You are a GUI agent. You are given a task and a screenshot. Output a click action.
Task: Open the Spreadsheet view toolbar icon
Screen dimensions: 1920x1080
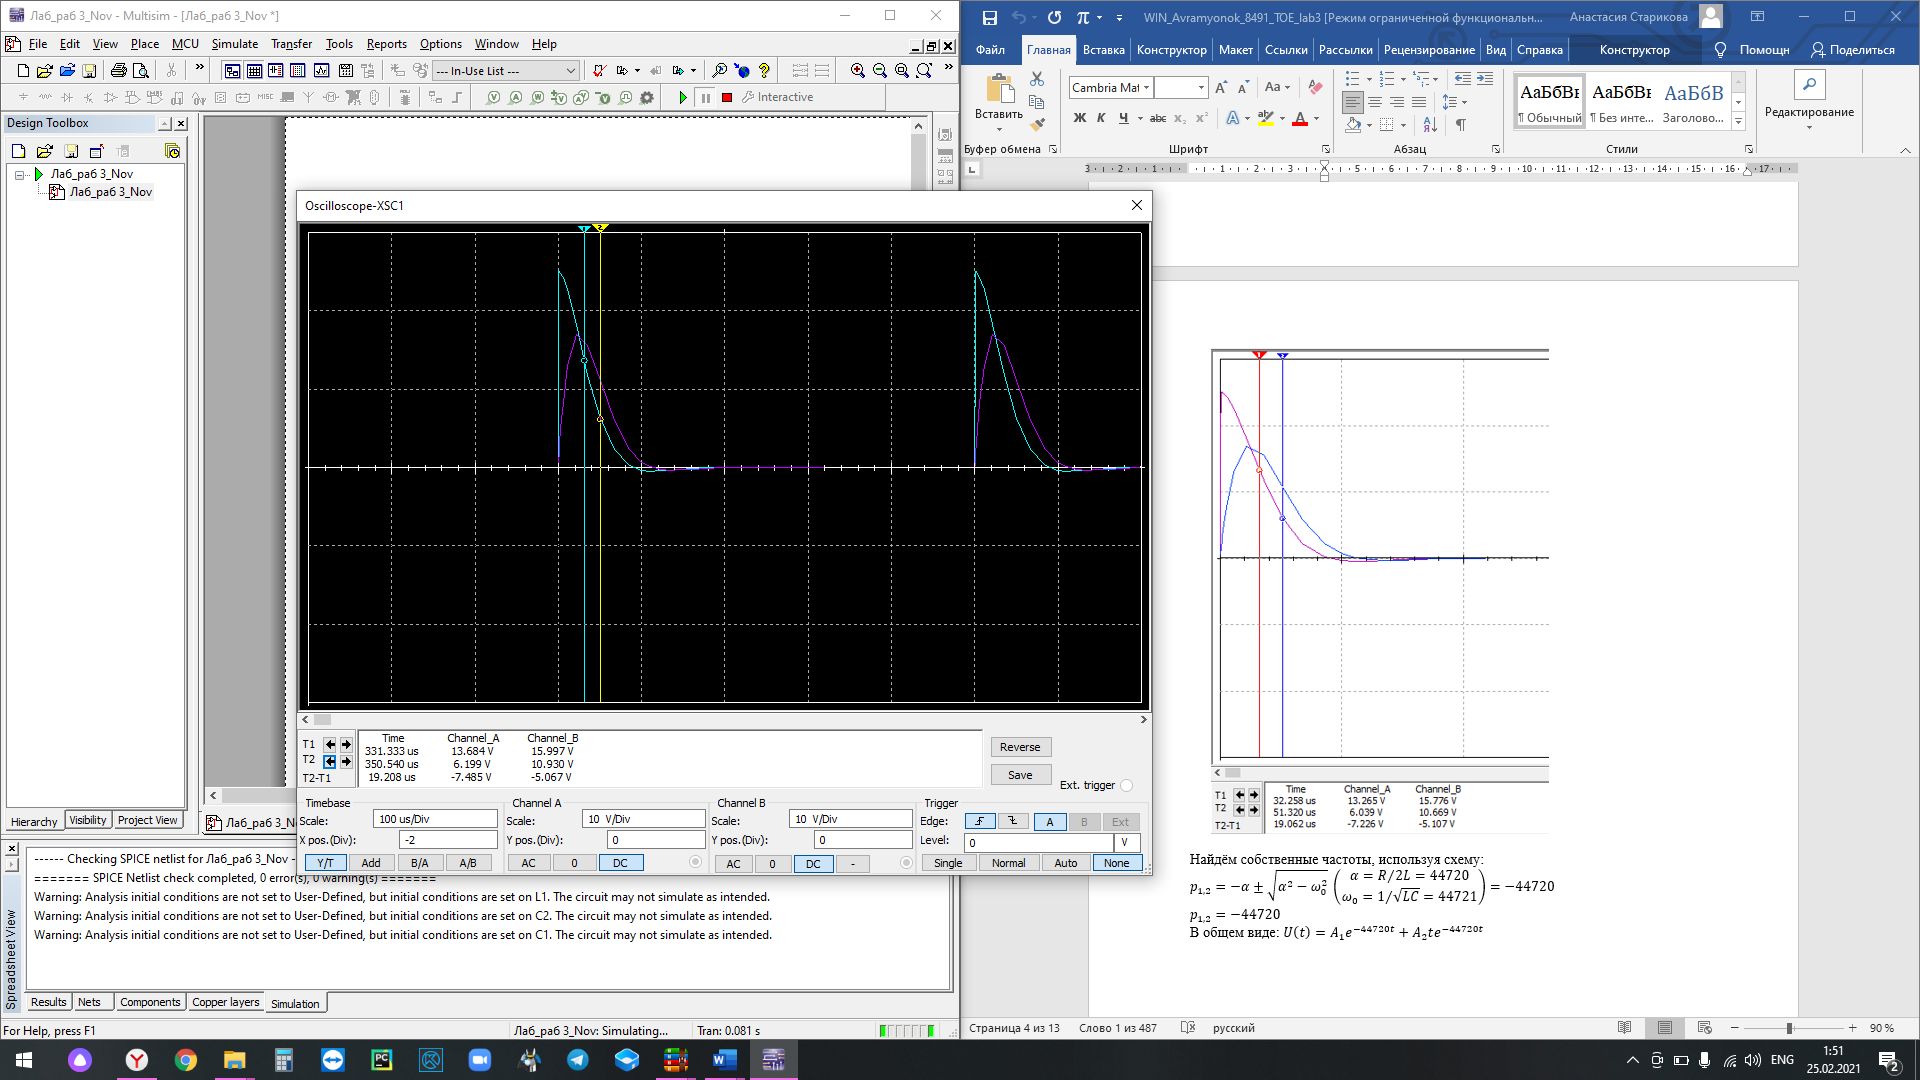click(254, 70)
